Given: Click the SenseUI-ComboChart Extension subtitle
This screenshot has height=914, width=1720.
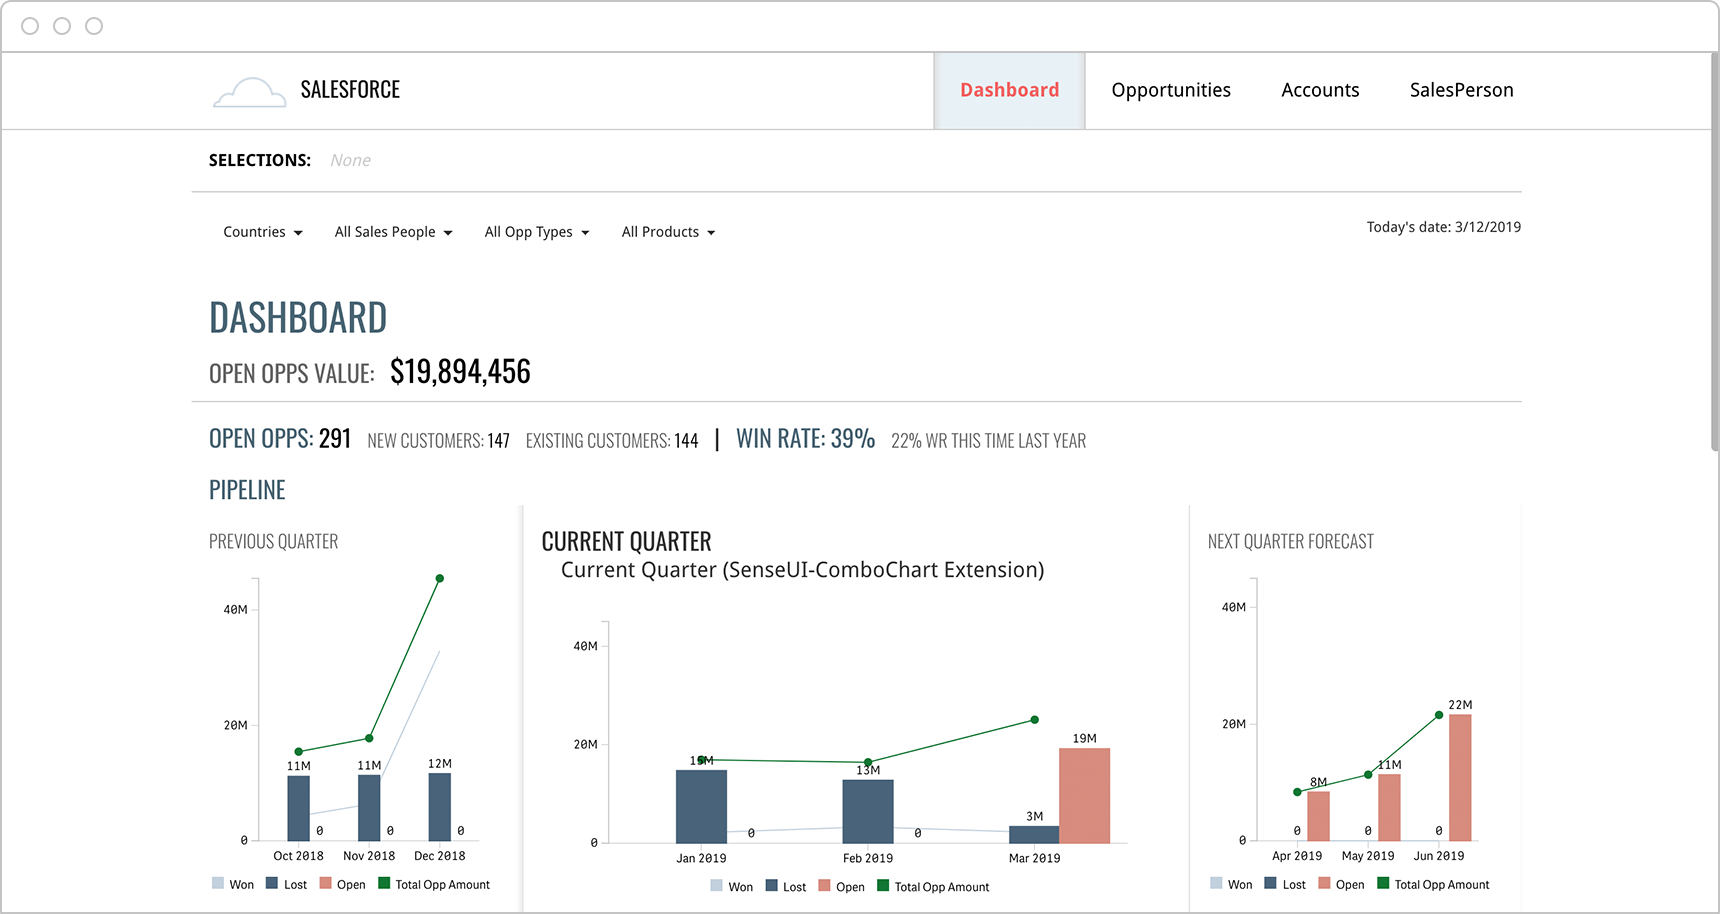Looking at the screenshot, I should pos(802,570).
